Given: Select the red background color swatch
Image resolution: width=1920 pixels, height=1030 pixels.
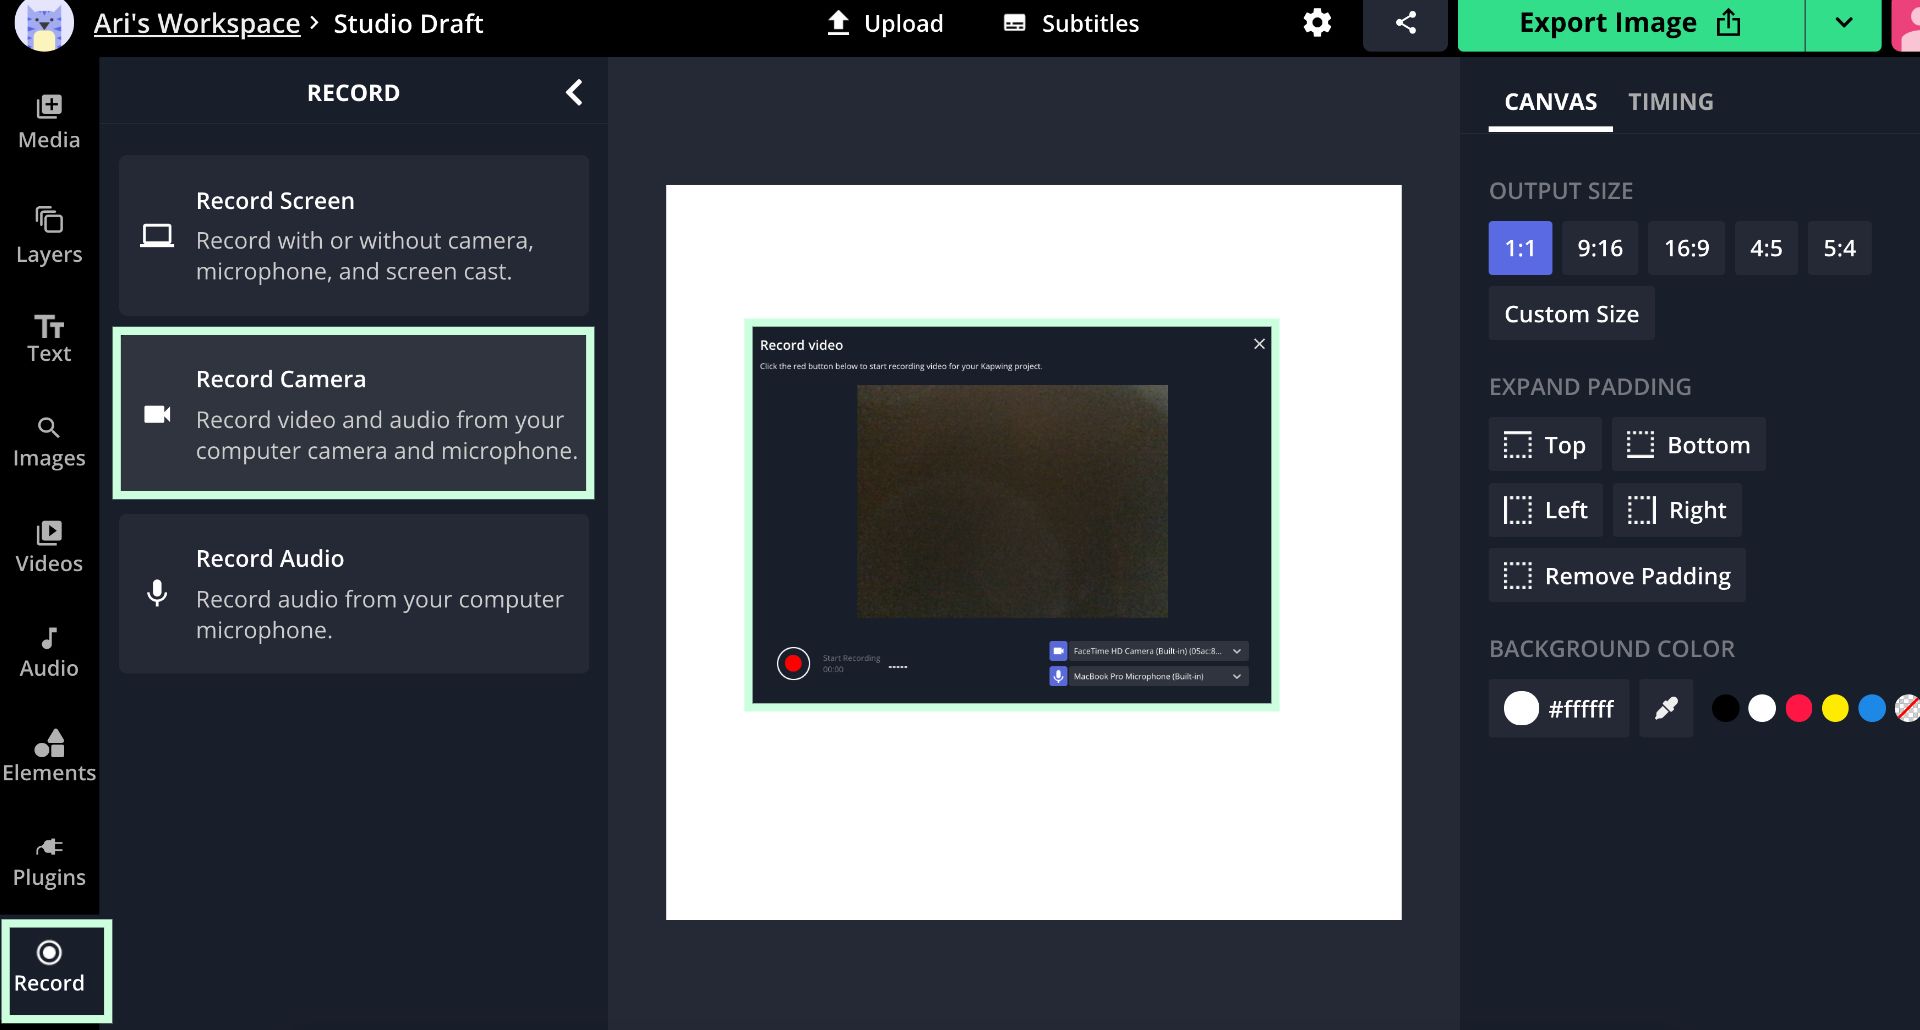Looking at the screenshot, I should [1798, 709].
